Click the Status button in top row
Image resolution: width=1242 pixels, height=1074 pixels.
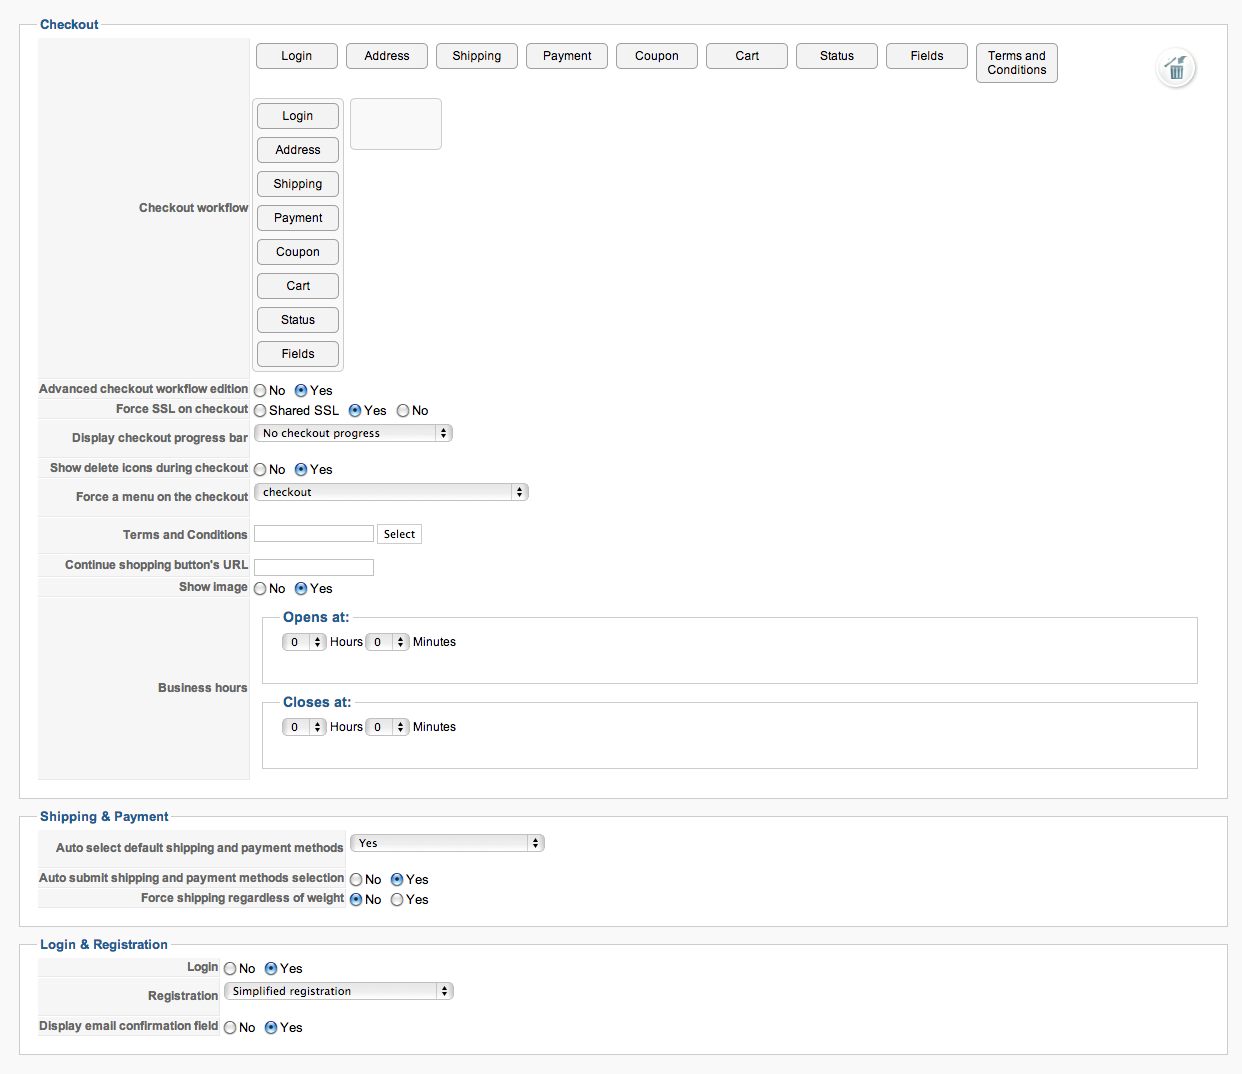point(837,56)
